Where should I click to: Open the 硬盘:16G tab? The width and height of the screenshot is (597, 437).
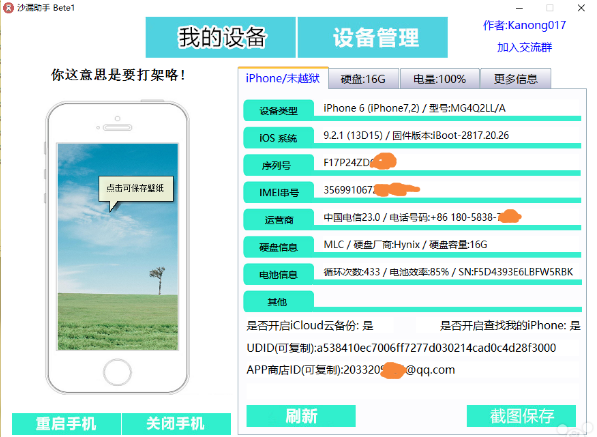[363, 79]
